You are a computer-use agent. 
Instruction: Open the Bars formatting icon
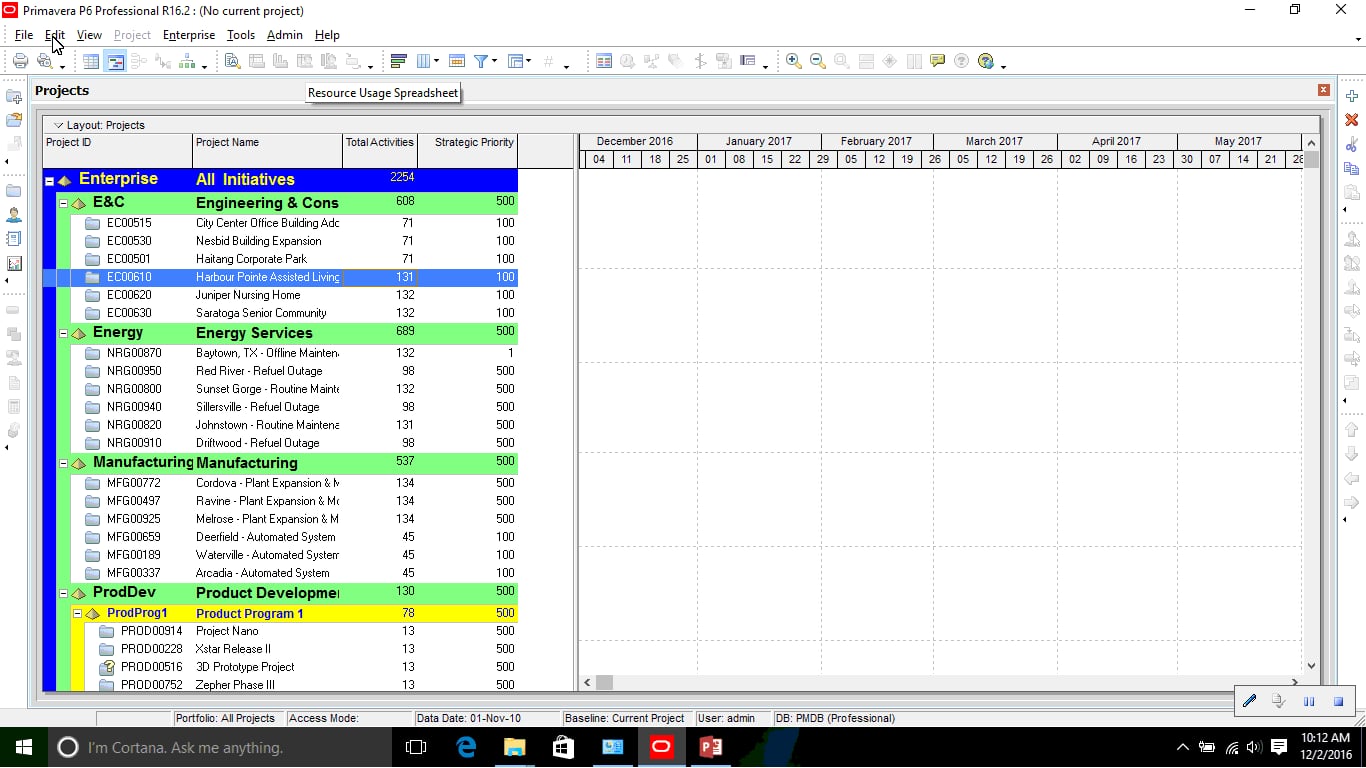(398, 61)
